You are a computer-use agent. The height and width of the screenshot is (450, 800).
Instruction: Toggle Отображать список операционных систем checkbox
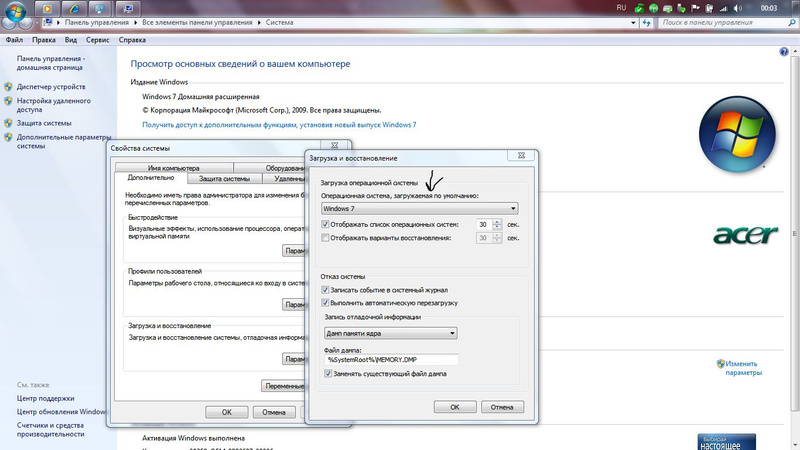[x=325, y=224]
